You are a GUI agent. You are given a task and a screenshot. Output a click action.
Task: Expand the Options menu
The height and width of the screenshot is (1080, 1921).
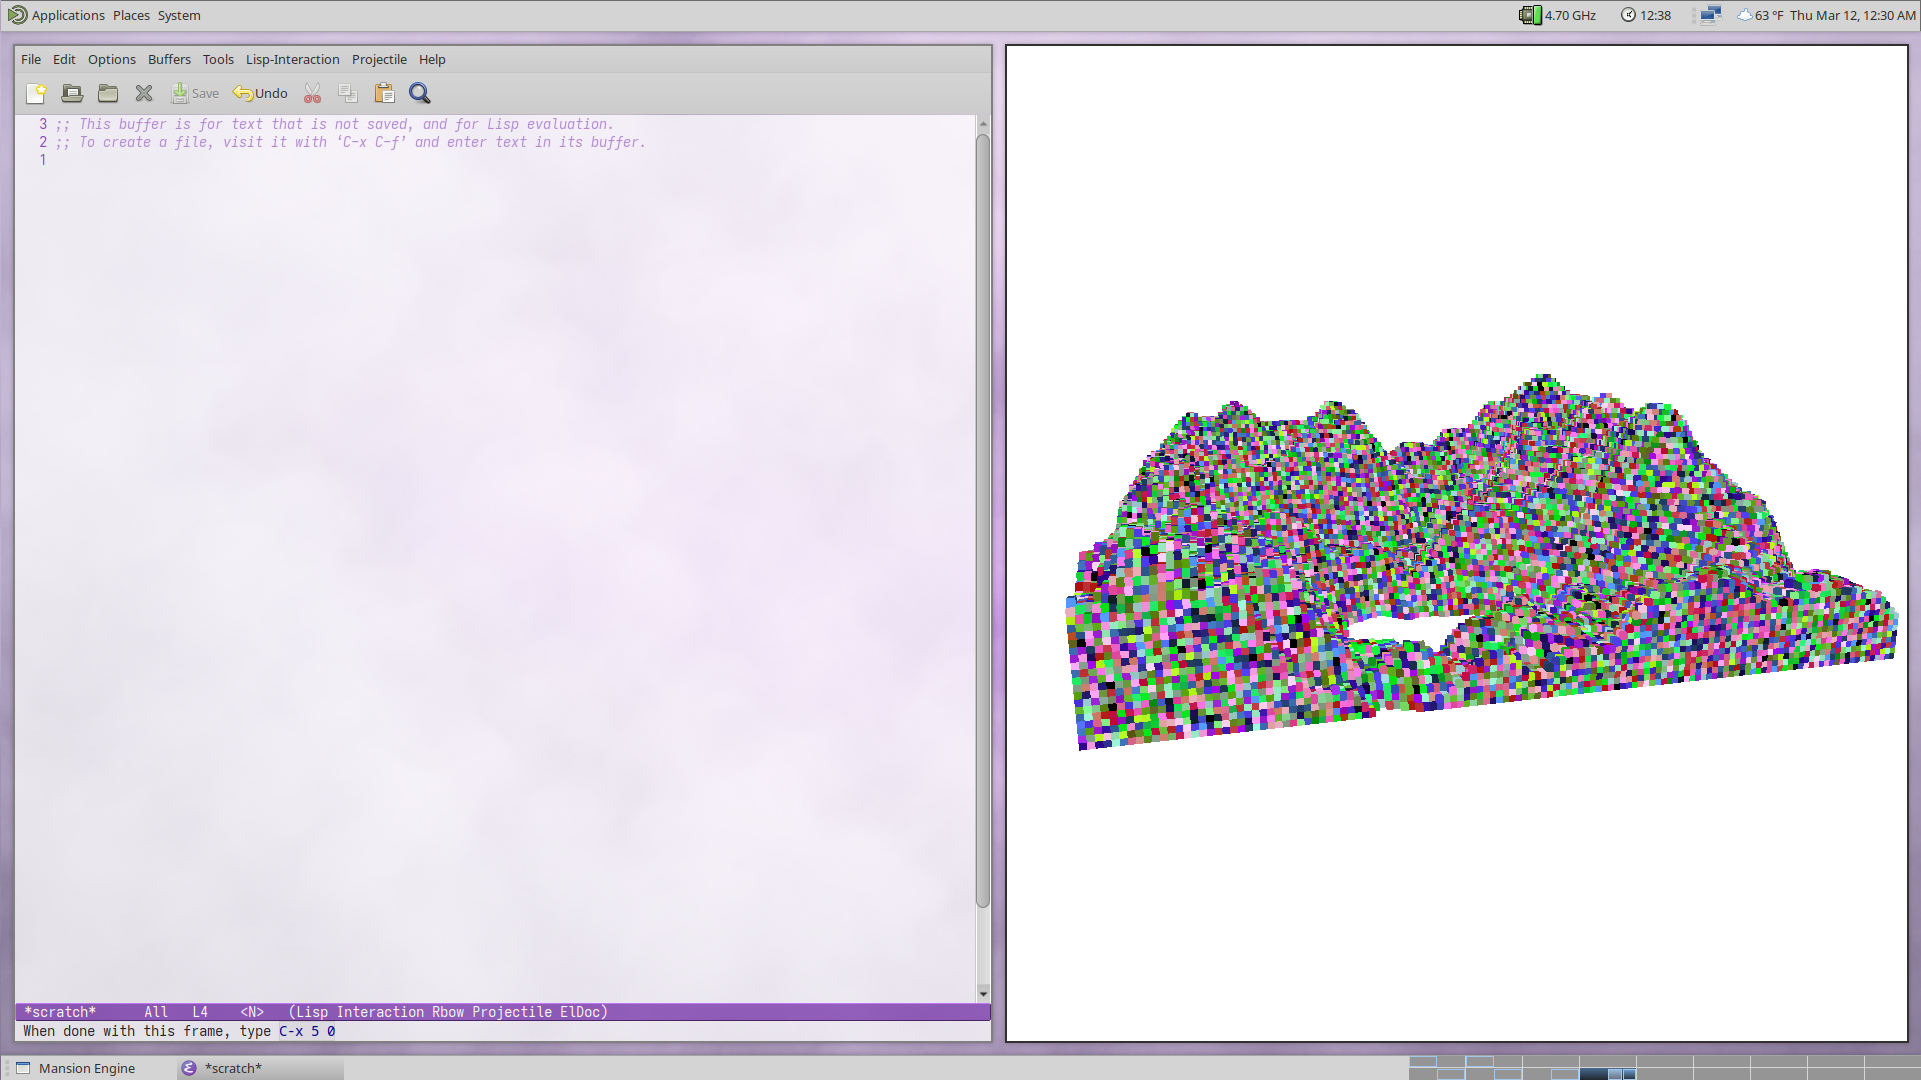pos(111,59)
